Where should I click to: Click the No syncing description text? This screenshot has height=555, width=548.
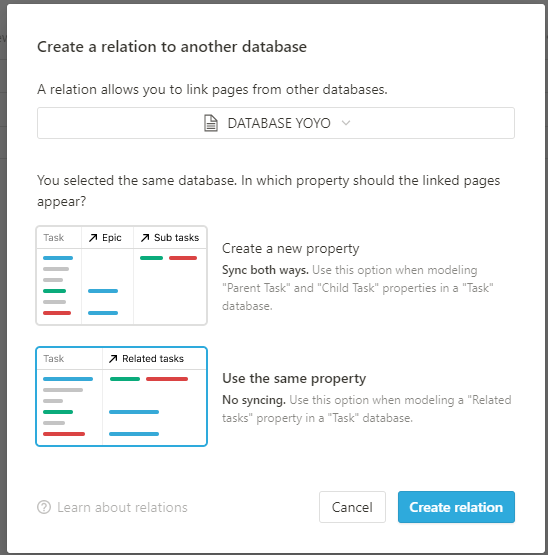[367, 409]
